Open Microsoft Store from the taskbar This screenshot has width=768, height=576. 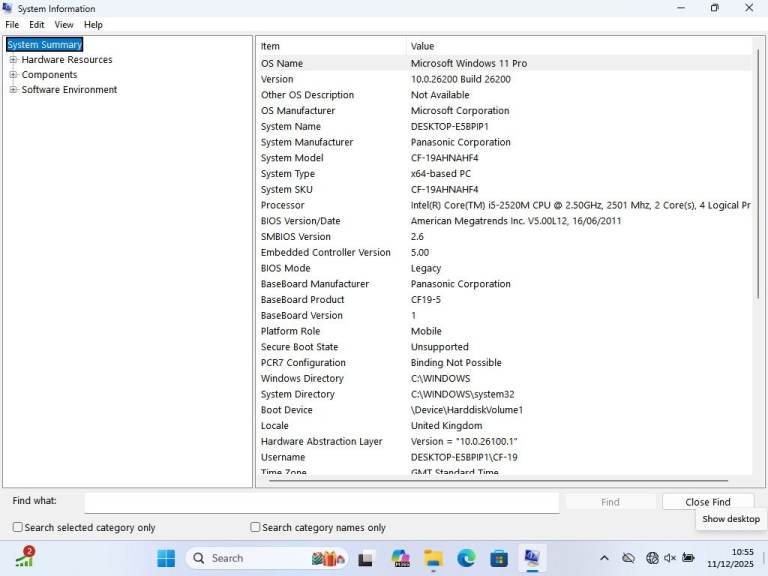click(499, 558)
